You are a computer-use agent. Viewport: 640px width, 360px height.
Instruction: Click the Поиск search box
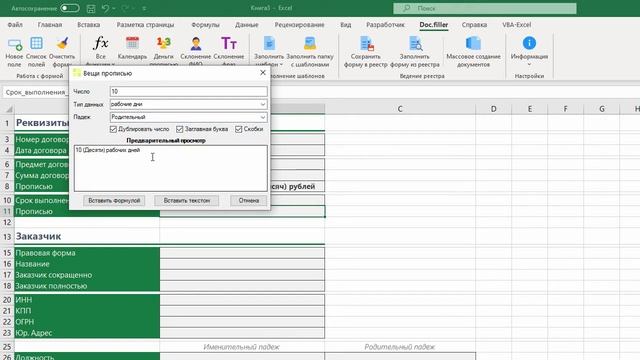coord(484,8)
